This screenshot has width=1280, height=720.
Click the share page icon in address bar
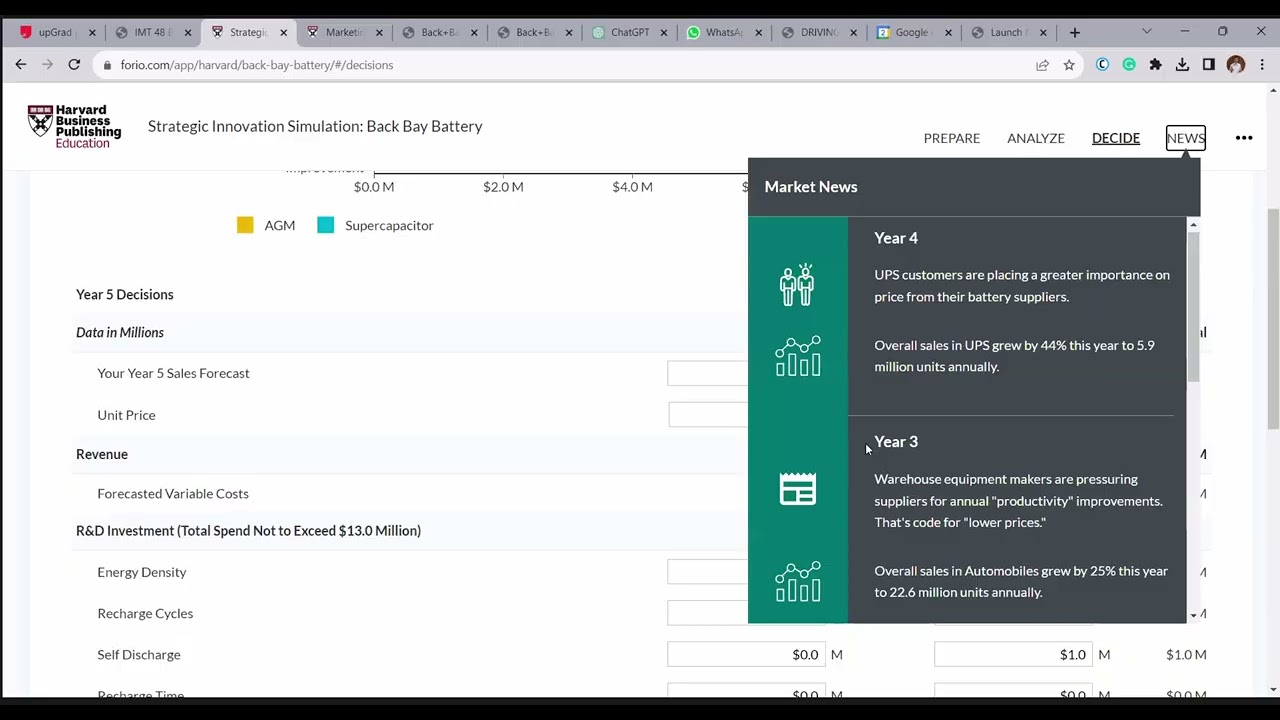1042,65
